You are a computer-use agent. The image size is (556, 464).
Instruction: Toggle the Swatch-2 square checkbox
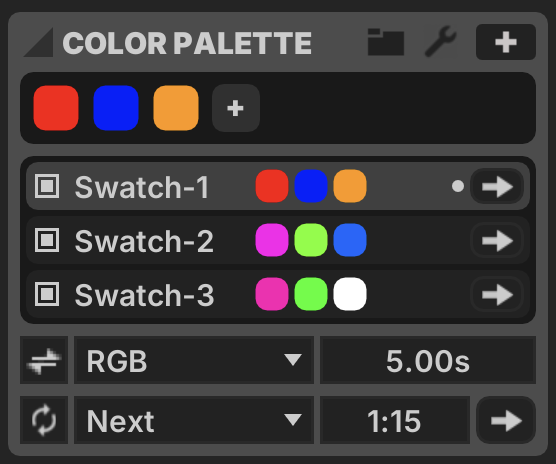47,240
